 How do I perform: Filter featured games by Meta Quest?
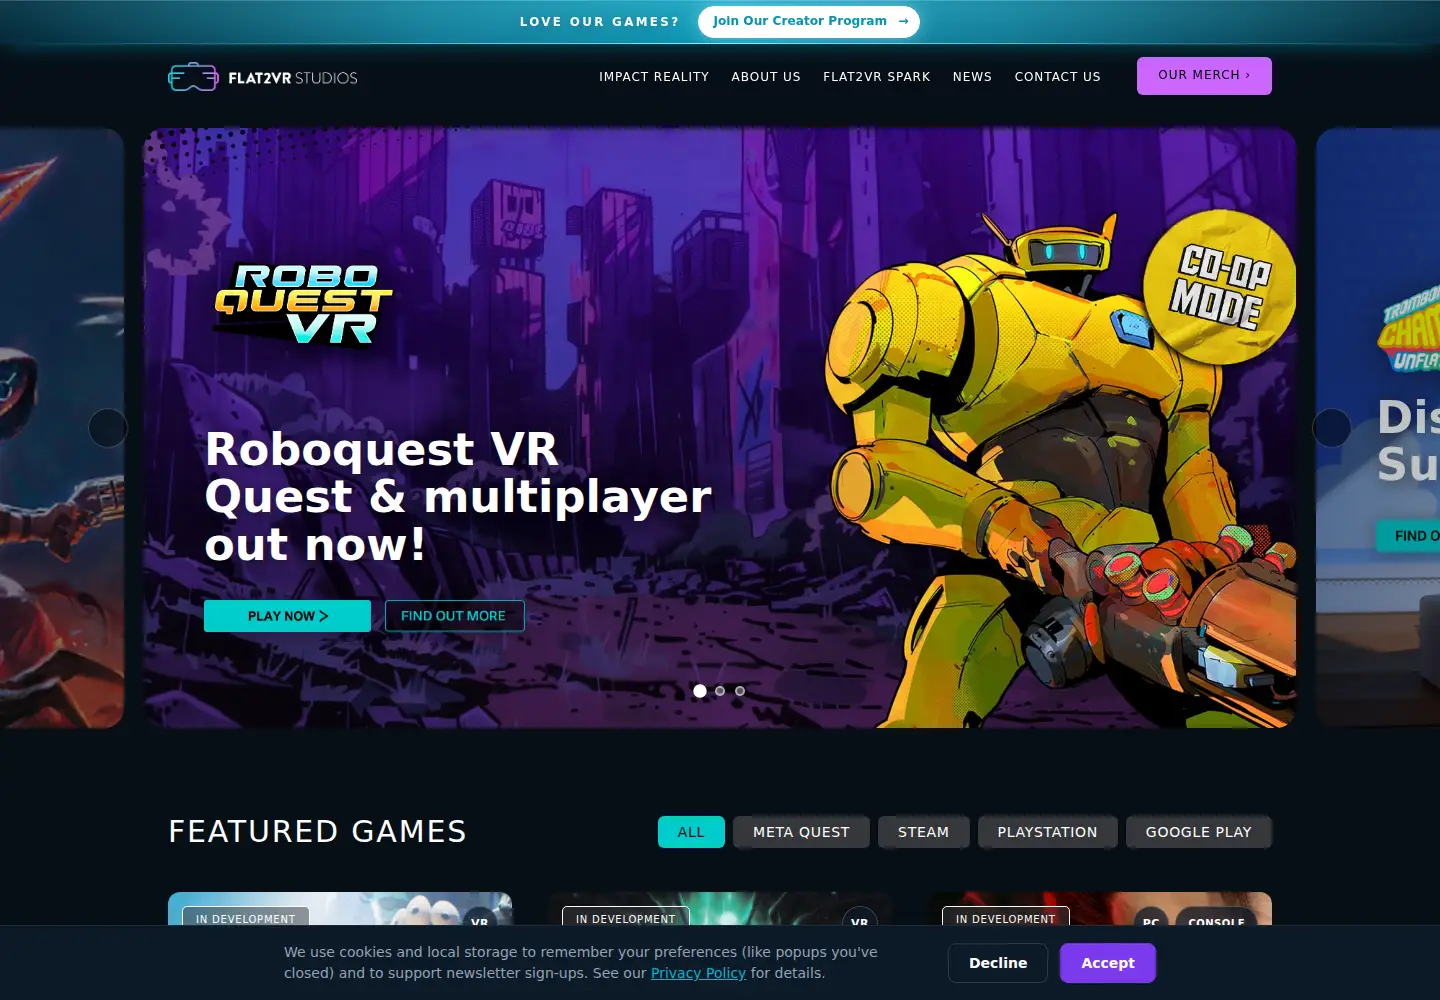pyautogui.click(x=801, y=832)
